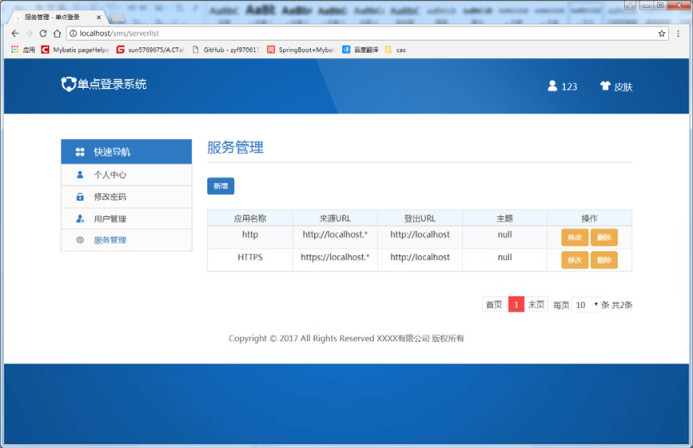Click 删除 for the HTTPS row
This screenshot has width=693, height=448.
(604, 260)
